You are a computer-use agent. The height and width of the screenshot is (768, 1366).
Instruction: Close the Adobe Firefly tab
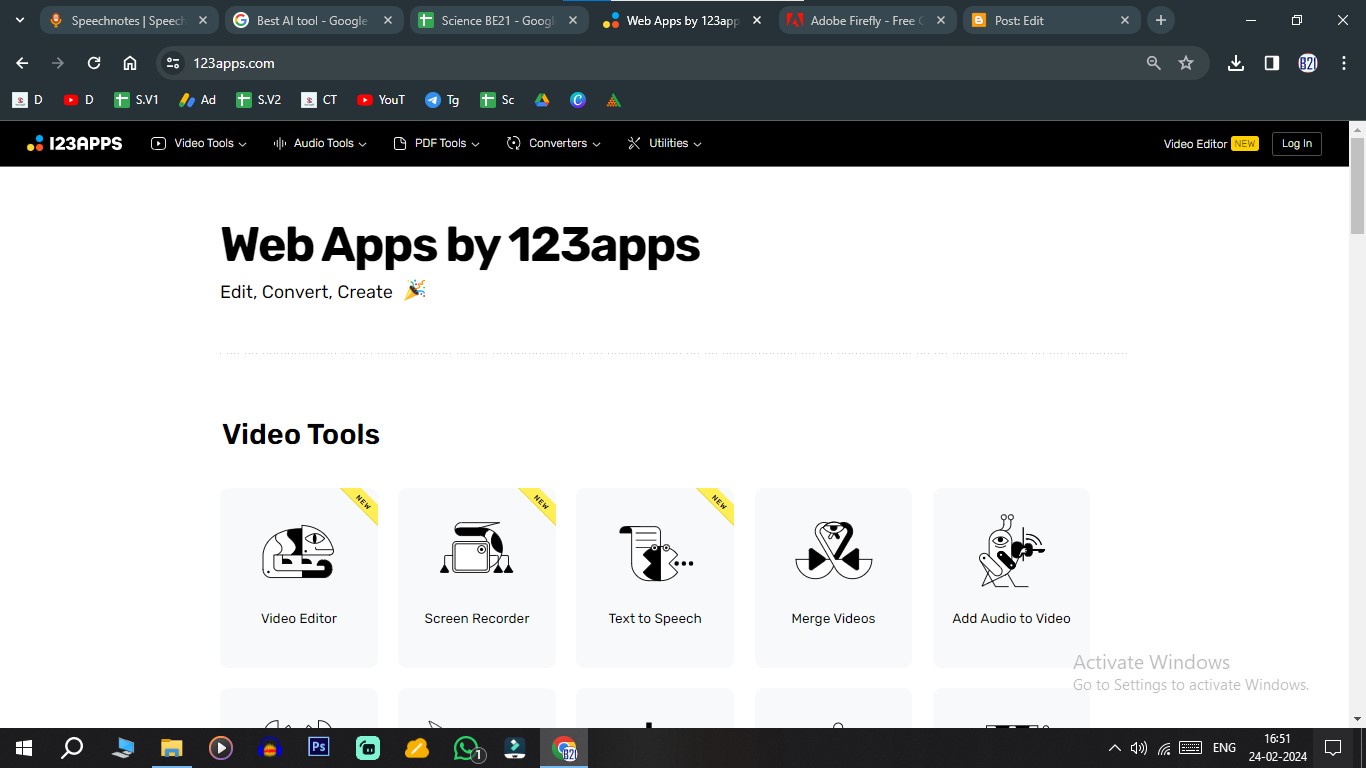coord(940,20)
